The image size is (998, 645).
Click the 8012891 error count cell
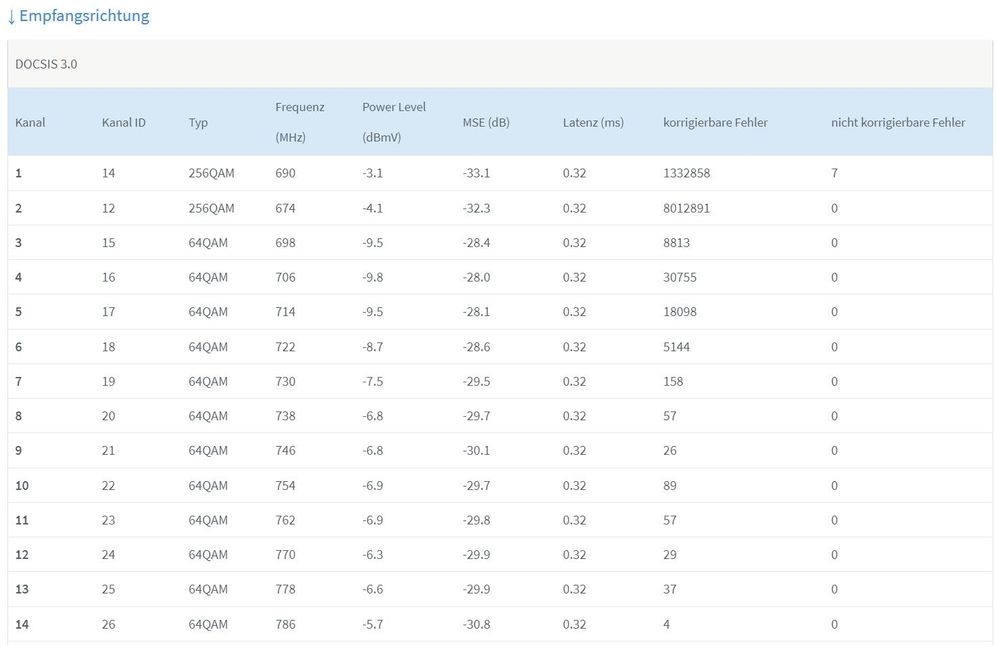[686, 208]
